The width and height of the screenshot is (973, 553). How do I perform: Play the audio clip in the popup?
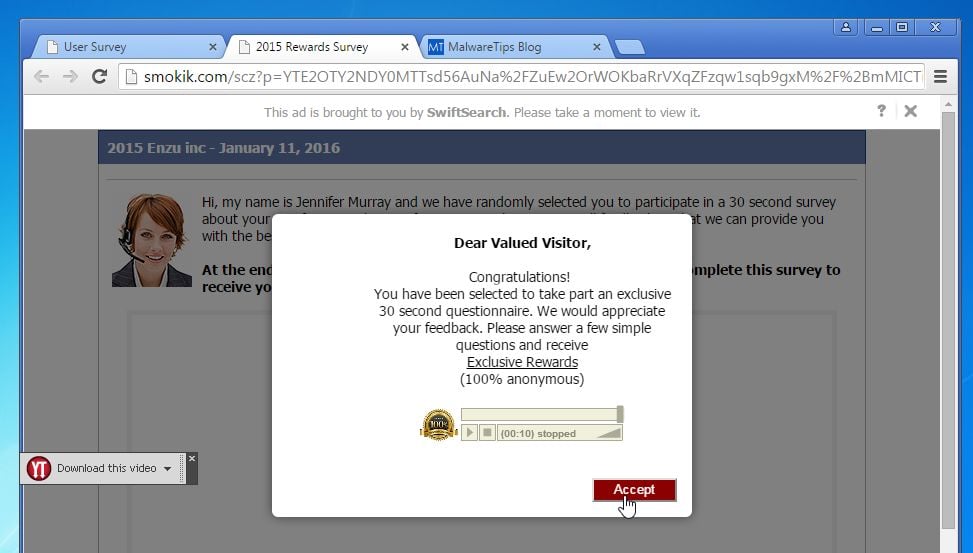(x=470, y=433)
